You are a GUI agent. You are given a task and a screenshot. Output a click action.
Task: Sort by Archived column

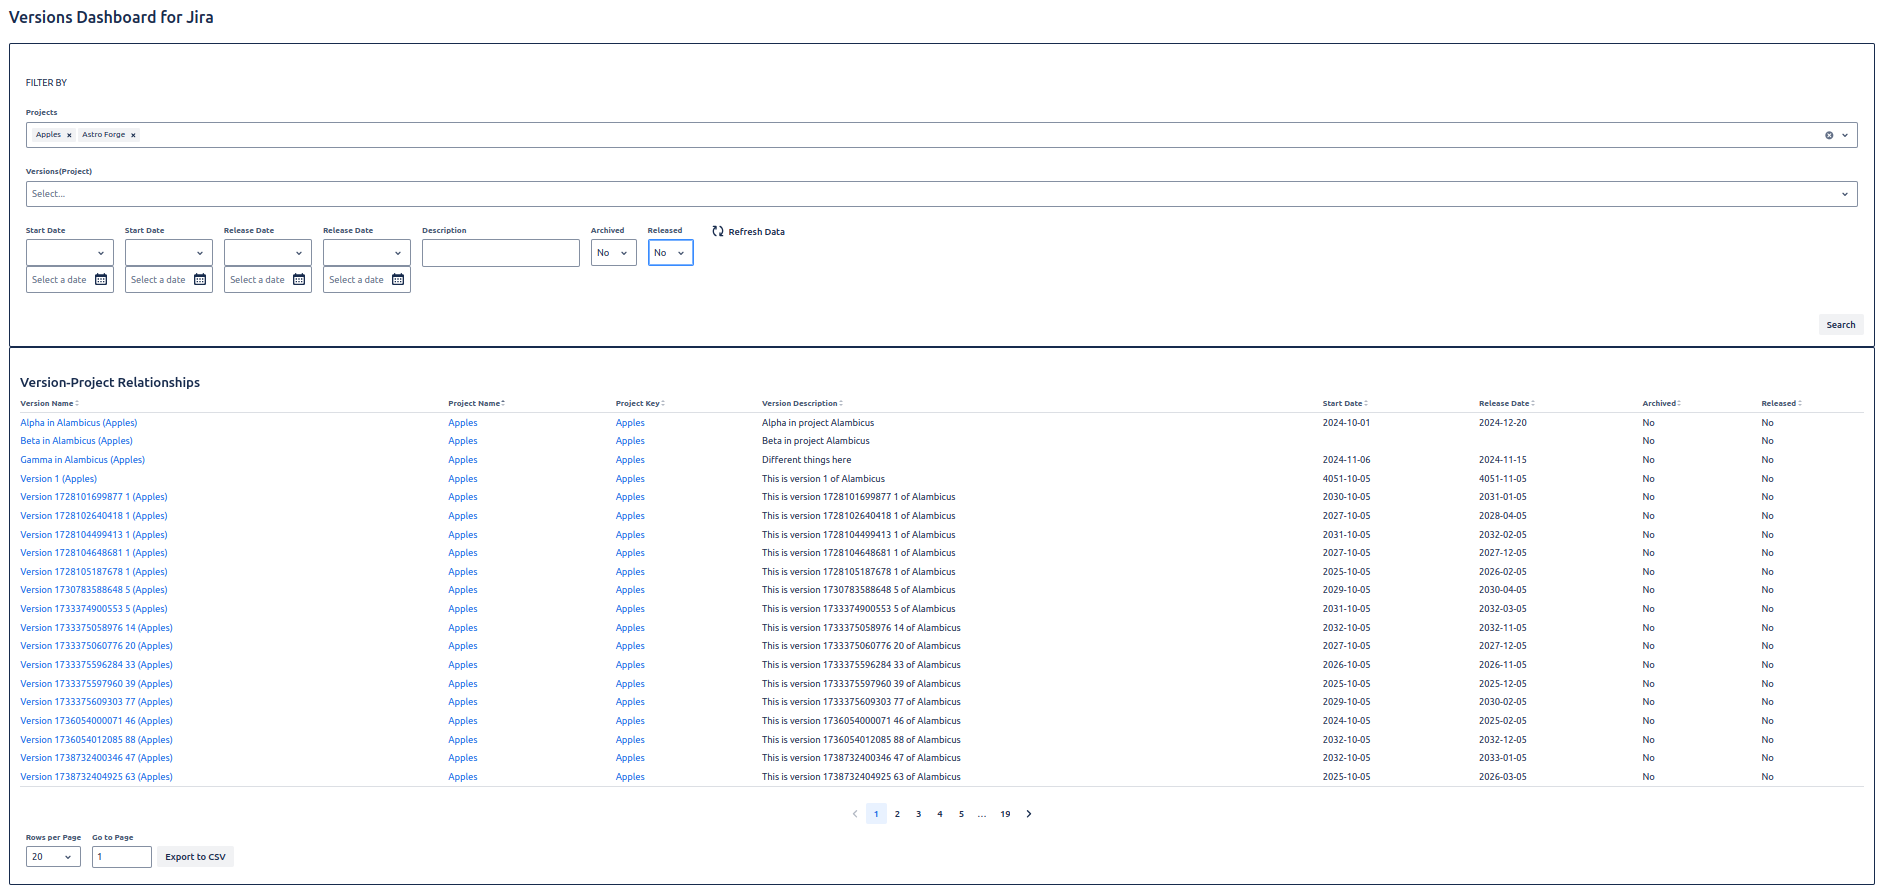click(x=1661, y=404)
